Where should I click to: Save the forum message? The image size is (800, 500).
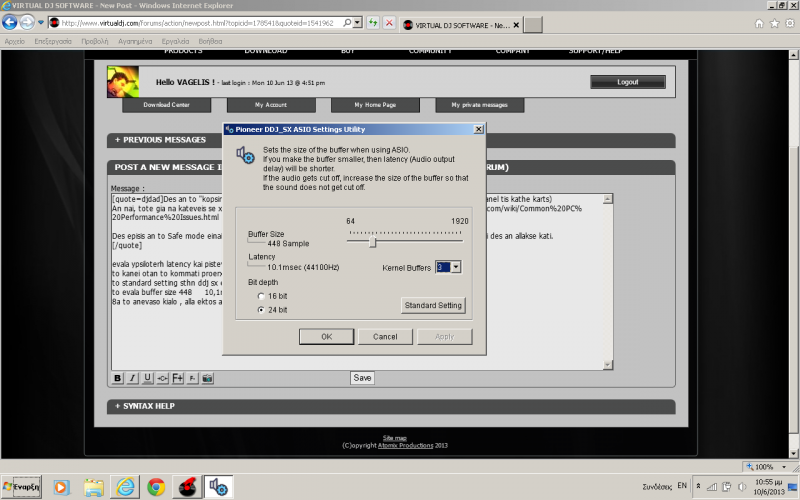[x=362, y=378]
